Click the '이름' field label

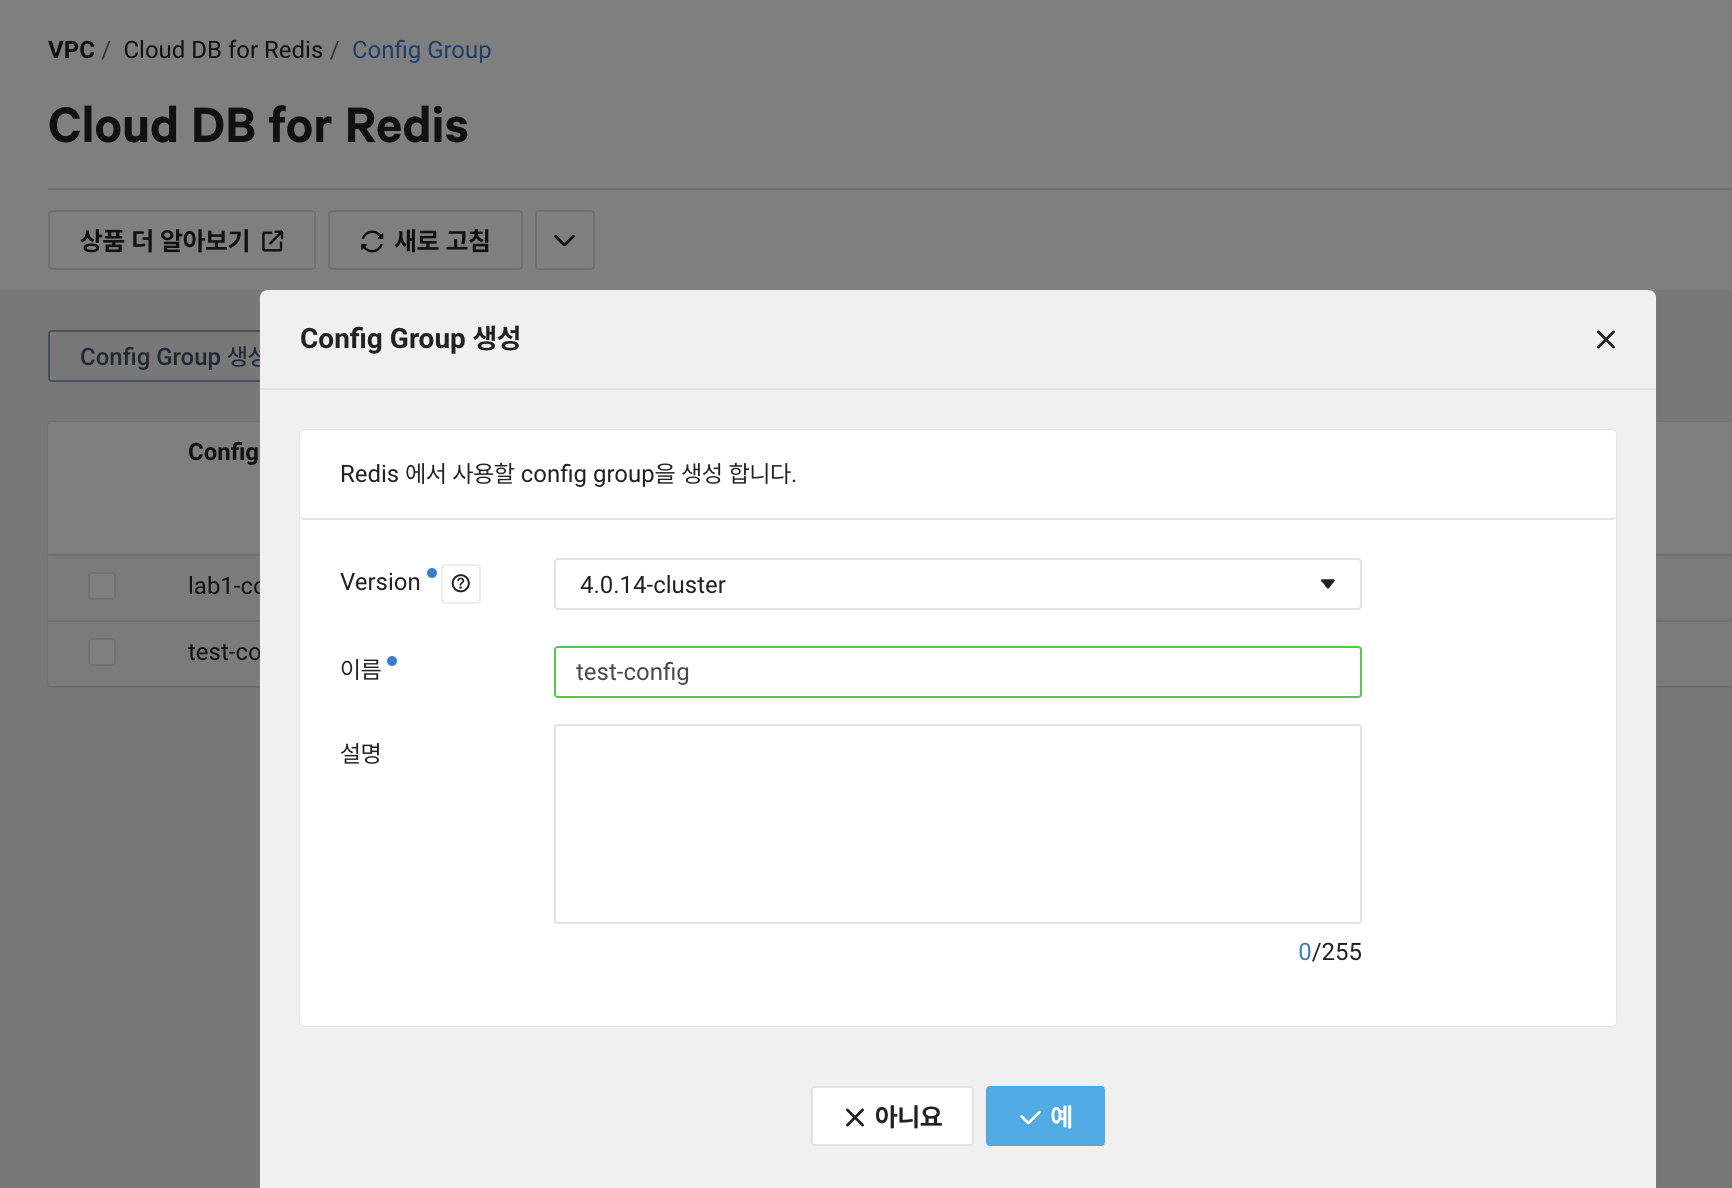pyautogui.click(x=360, y=669)
